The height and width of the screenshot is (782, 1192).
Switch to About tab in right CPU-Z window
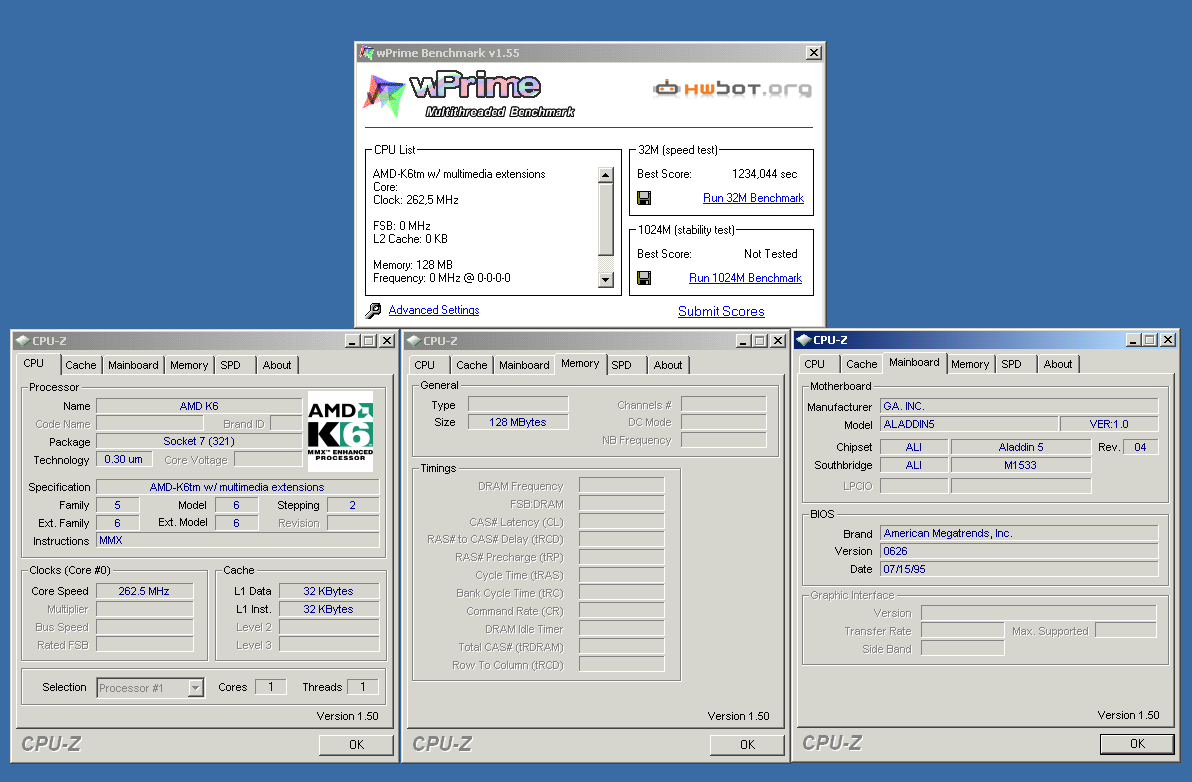pos(1057,364)
